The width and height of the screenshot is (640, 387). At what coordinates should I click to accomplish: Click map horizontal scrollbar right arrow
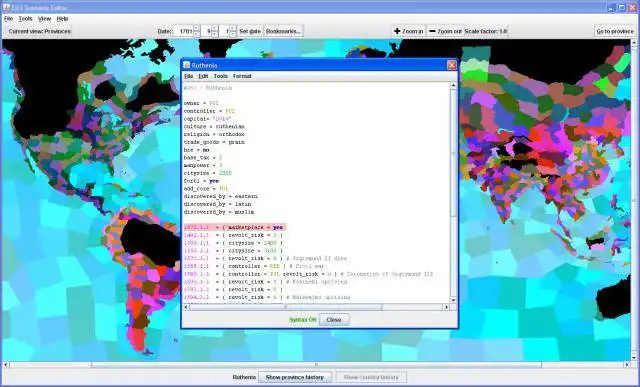coord(627,365)
